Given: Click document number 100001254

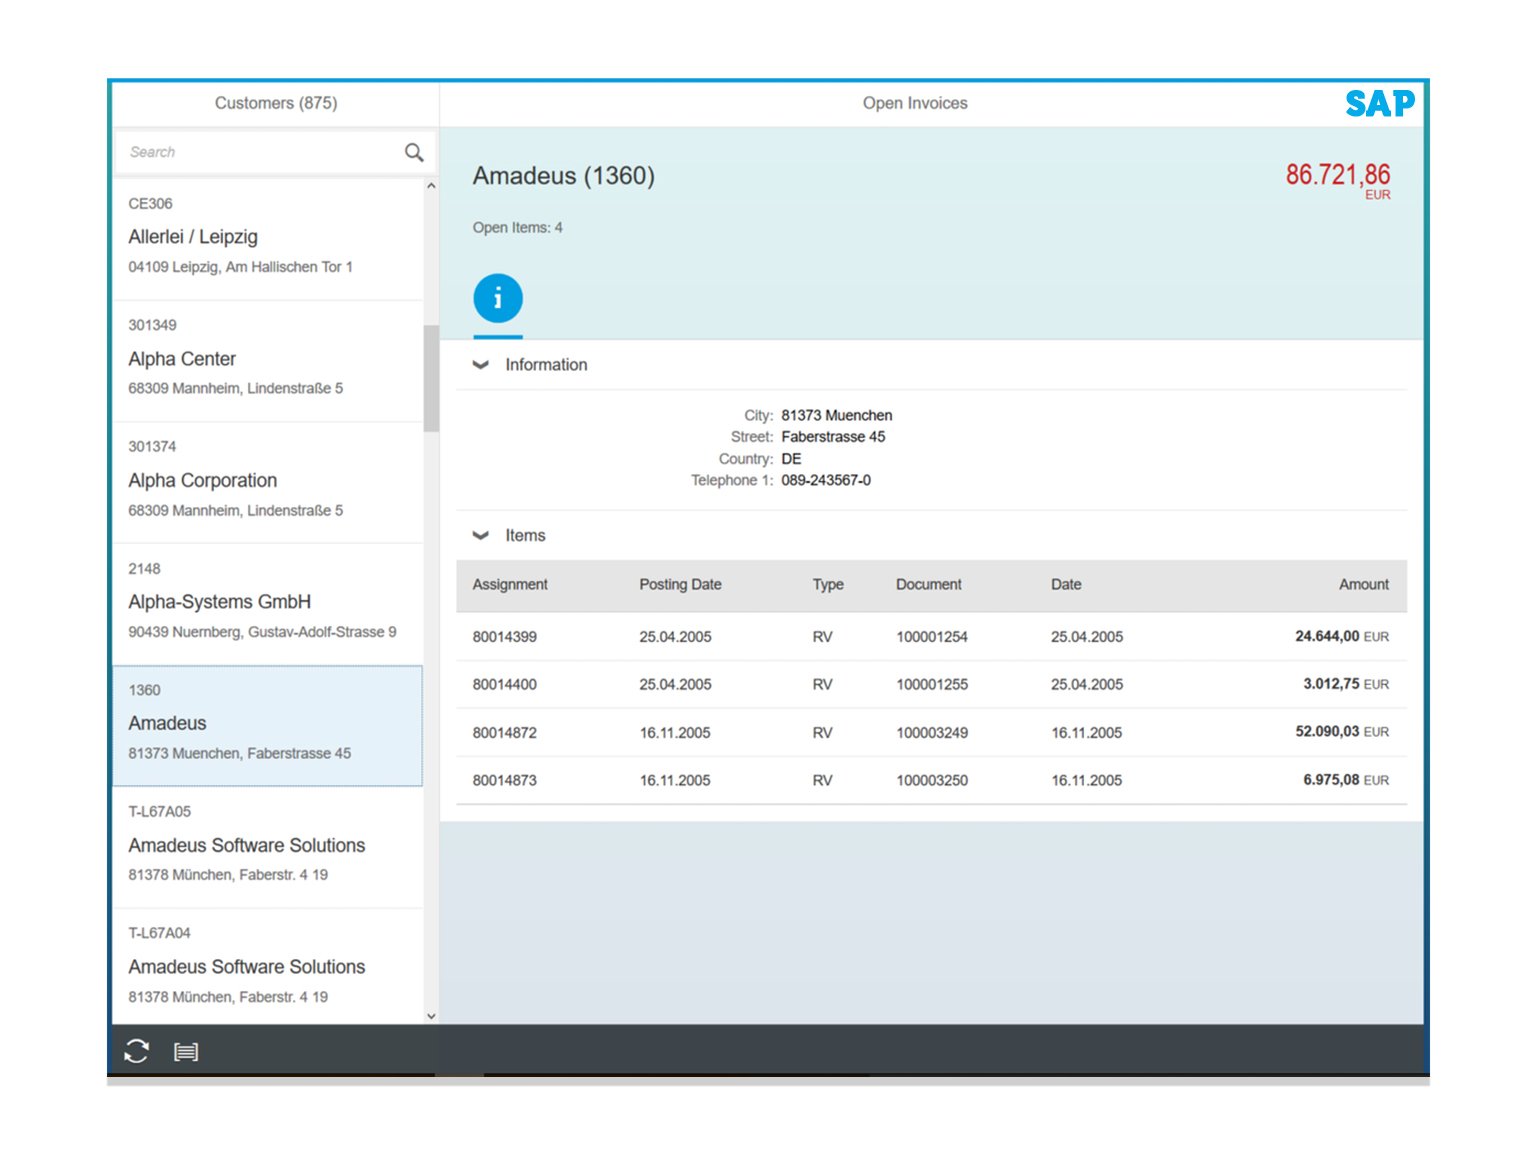Looking at the screenshot, I should [932, 637].
